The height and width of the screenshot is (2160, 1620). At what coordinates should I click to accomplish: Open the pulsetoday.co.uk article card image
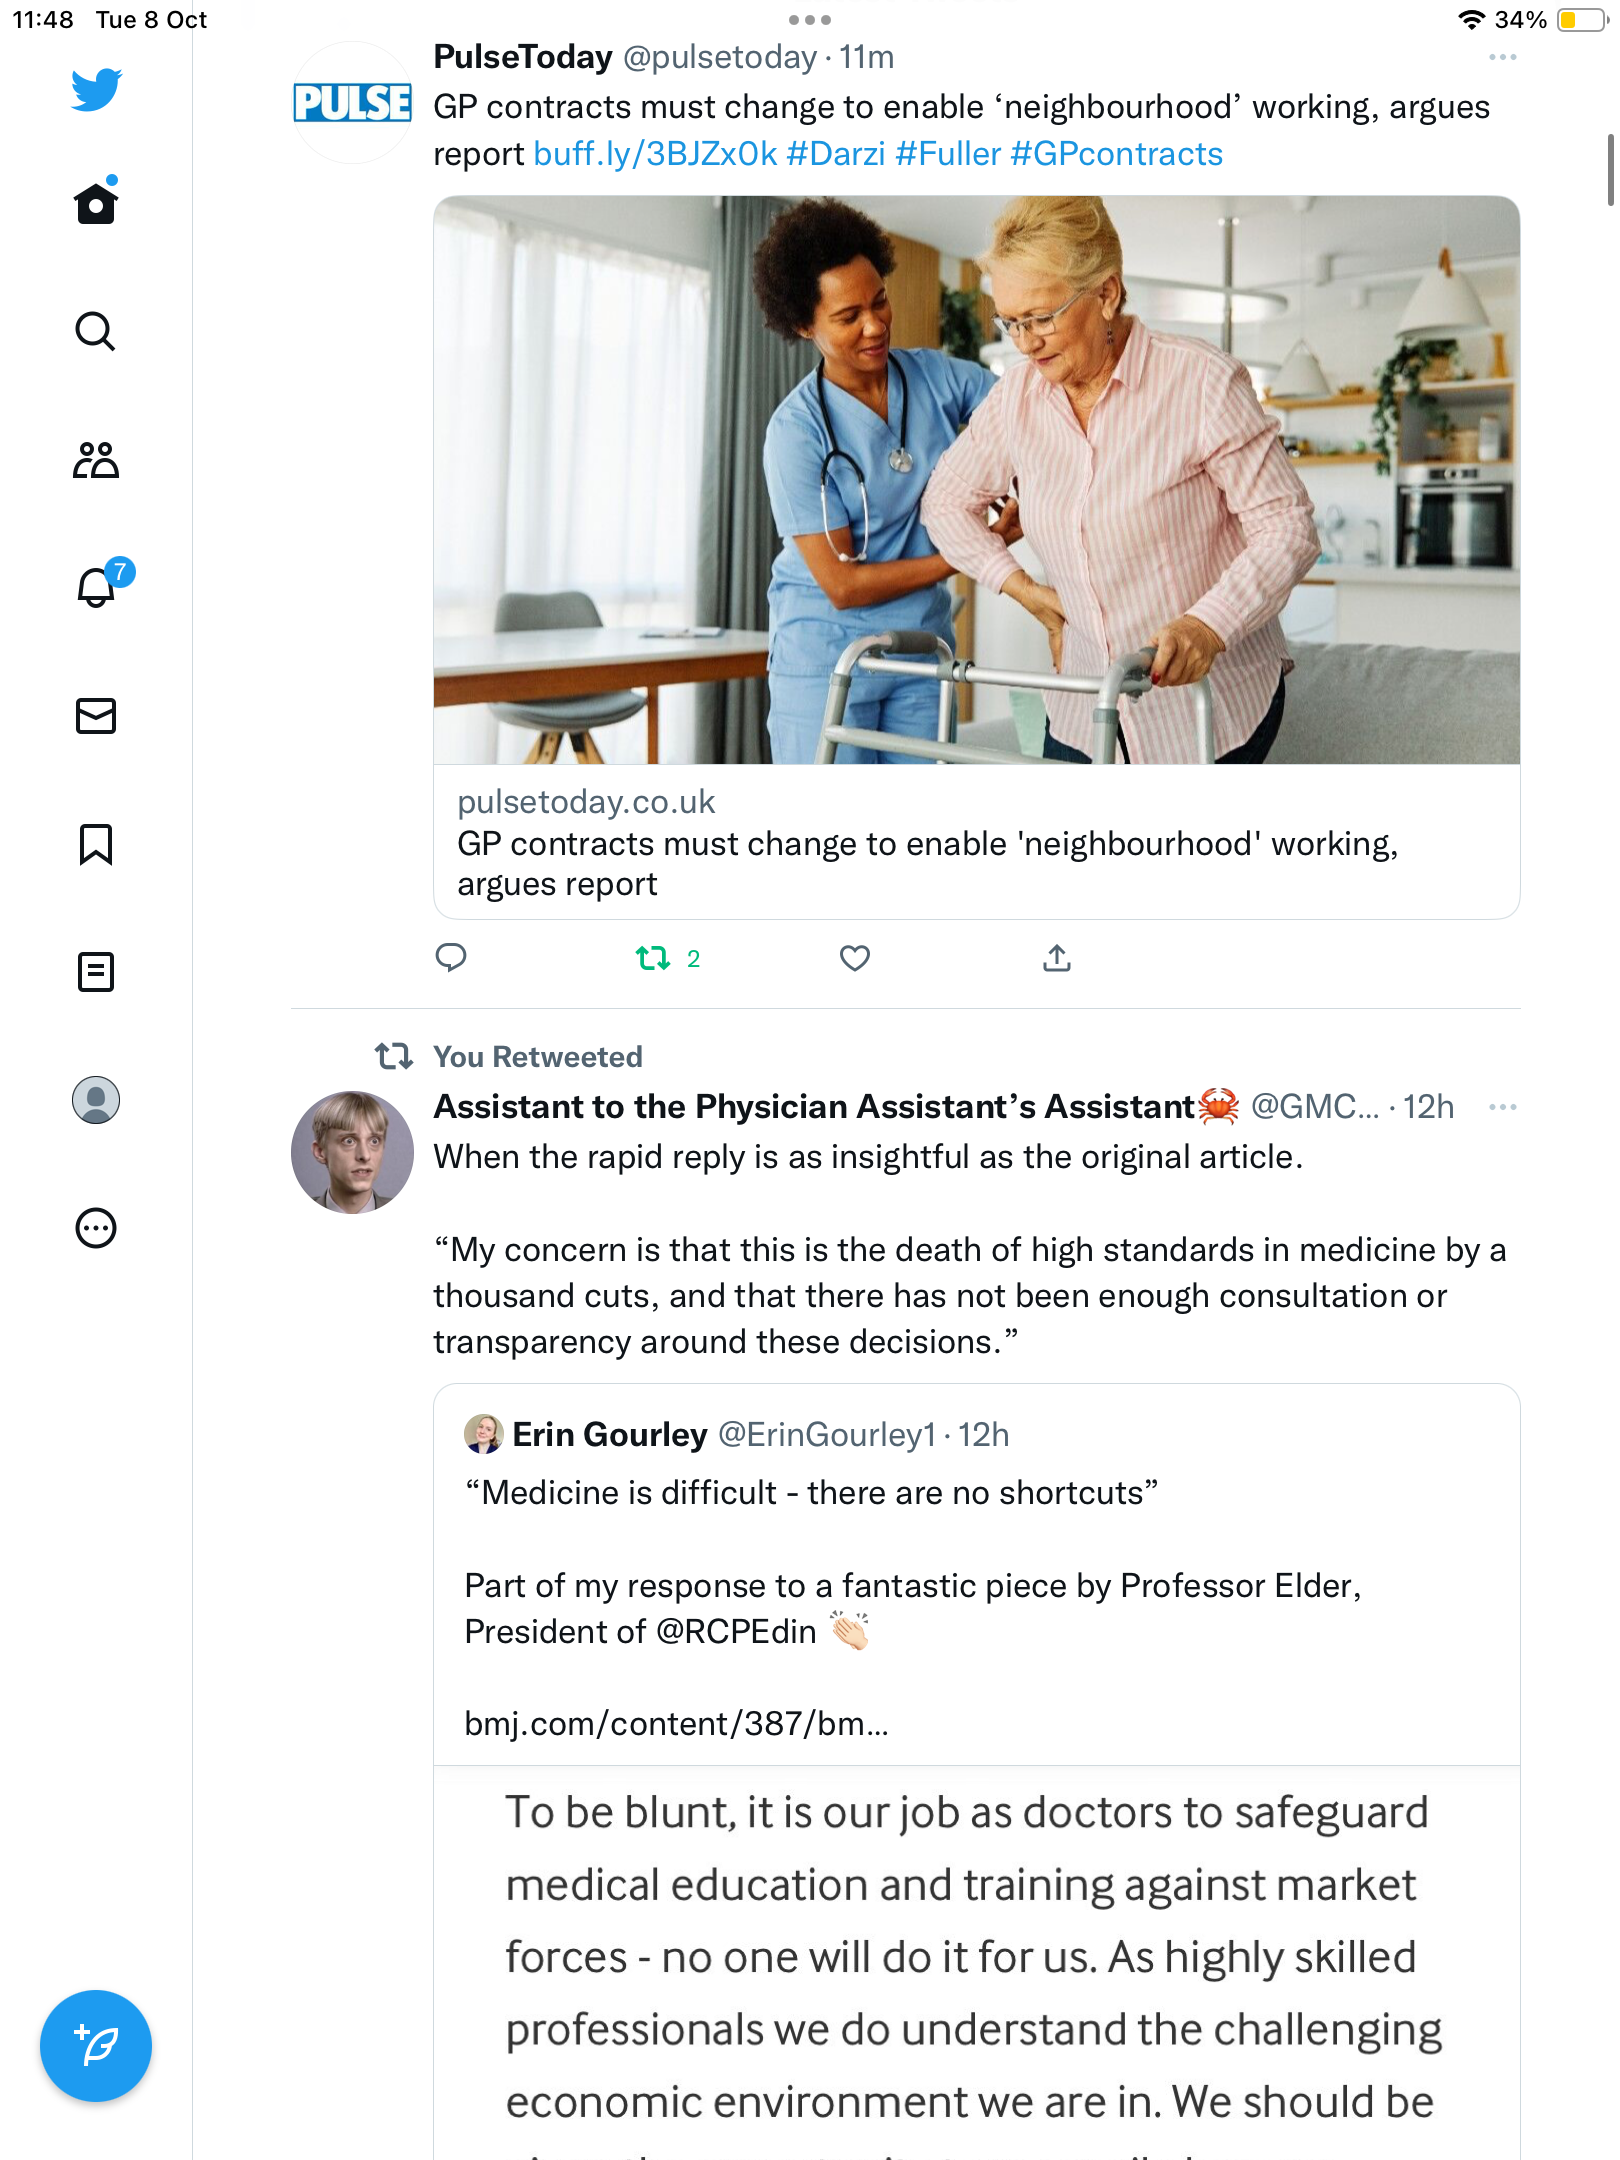point(977,480)
